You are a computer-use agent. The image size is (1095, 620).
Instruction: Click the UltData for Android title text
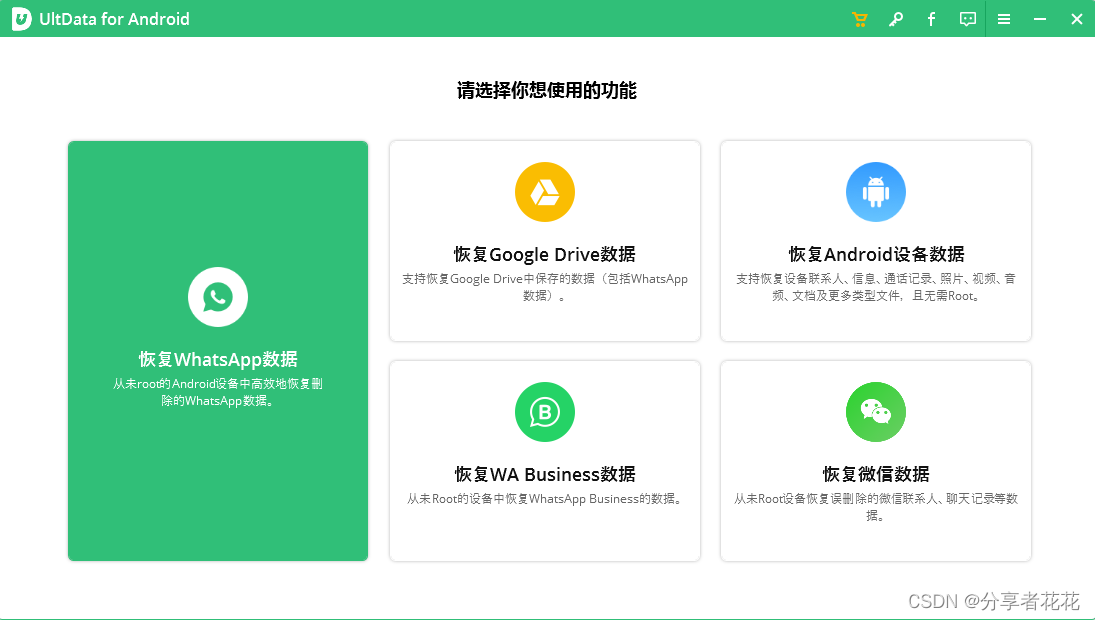pos(115,19)
